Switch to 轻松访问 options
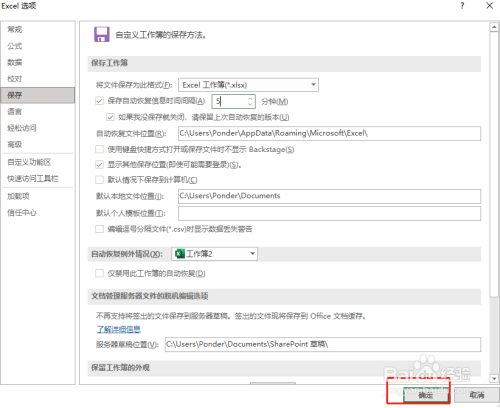 22,128
